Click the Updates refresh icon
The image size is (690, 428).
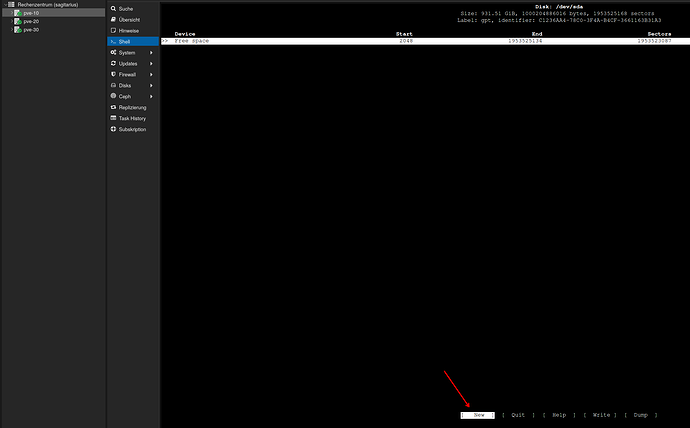113,63
